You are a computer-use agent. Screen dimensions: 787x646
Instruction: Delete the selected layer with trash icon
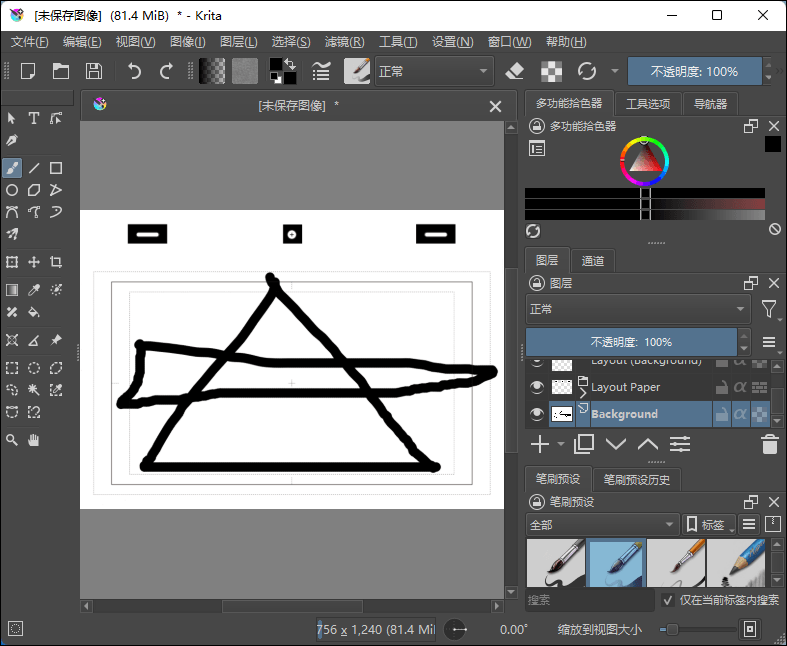769,444
